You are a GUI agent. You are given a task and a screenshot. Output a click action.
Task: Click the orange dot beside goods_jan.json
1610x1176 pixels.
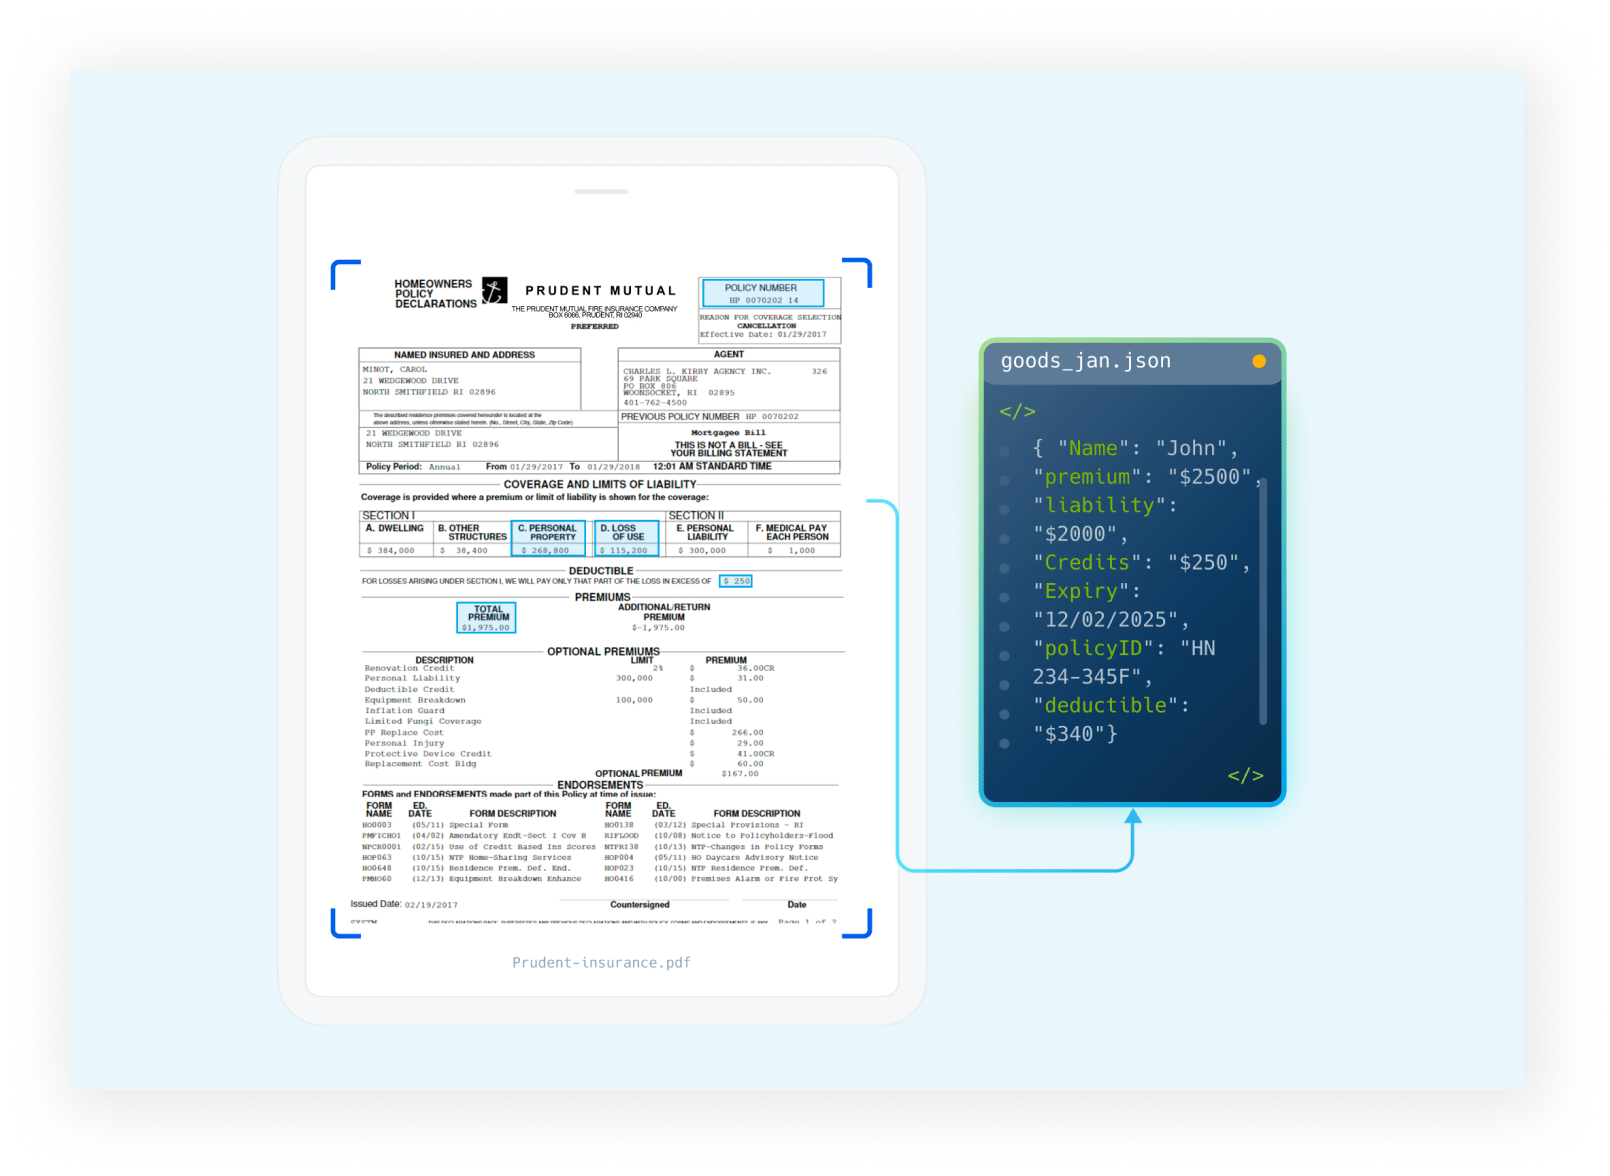pos(1259,361)
